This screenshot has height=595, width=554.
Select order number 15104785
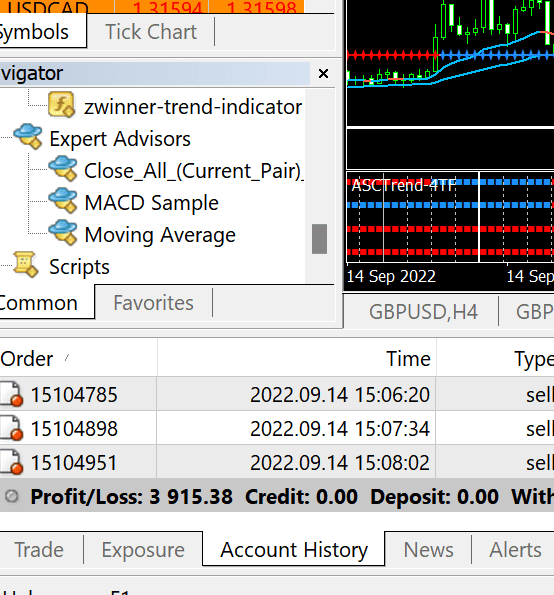[x=74, y=395]
